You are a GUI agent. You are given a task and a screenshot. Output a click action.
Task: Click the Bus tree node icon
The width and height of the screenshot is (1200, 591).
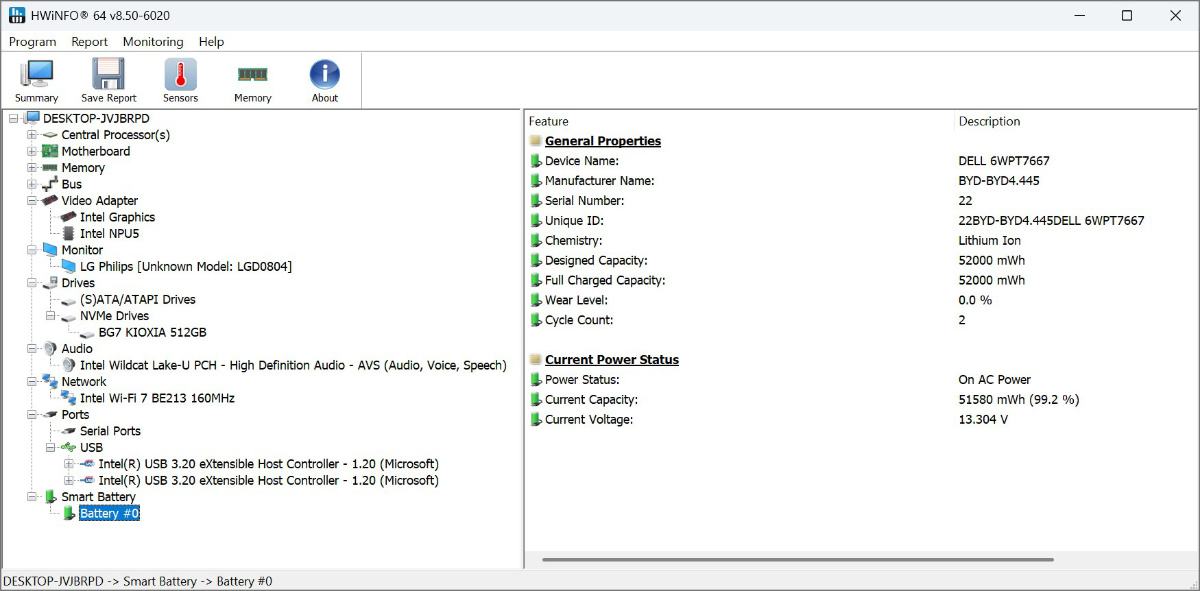(50, 184)
